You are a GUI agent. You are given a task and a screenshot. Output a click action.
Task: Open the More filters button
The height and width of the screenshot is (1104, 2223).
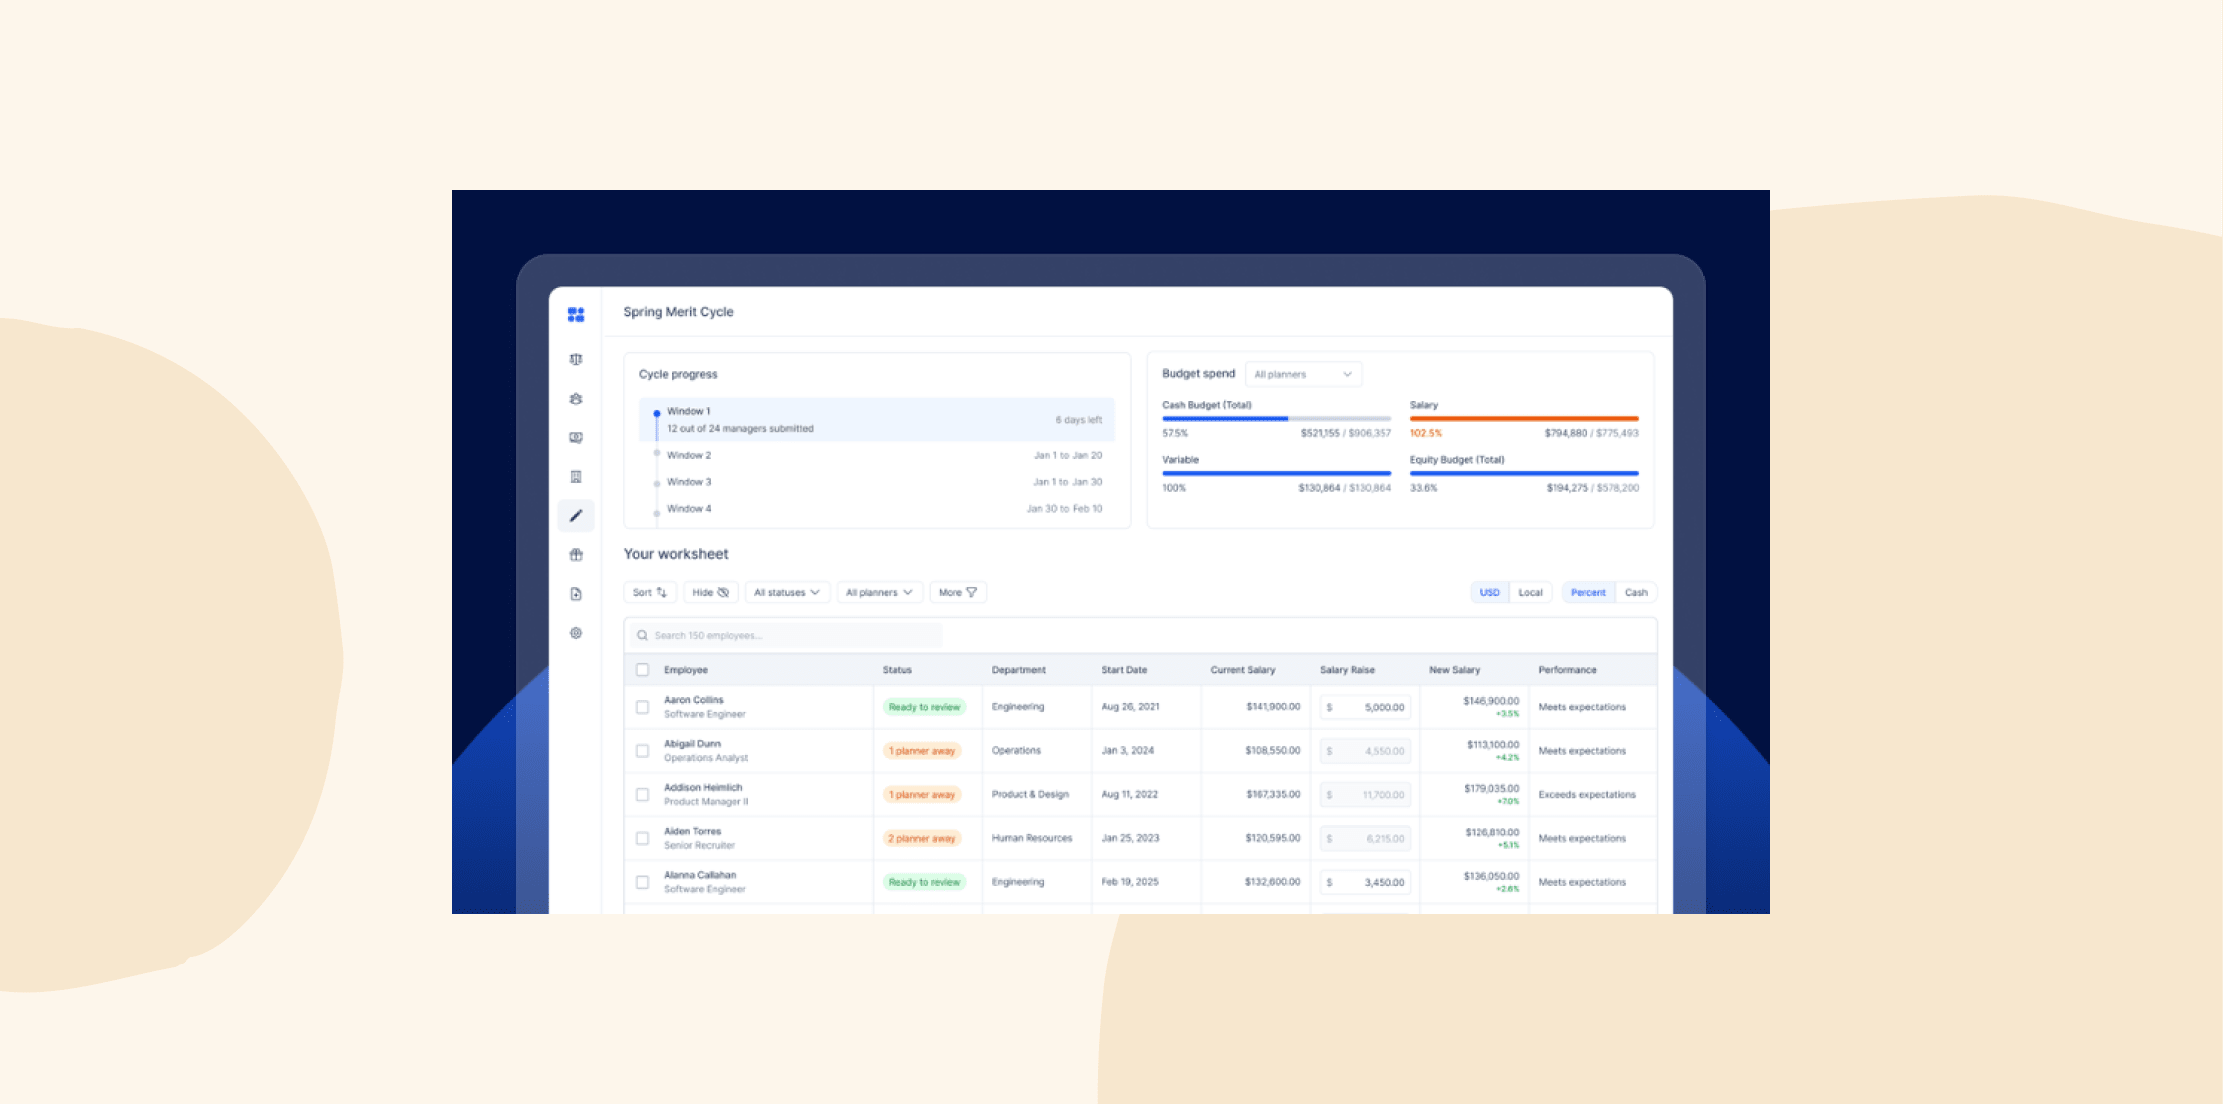(x=958, y=592)
